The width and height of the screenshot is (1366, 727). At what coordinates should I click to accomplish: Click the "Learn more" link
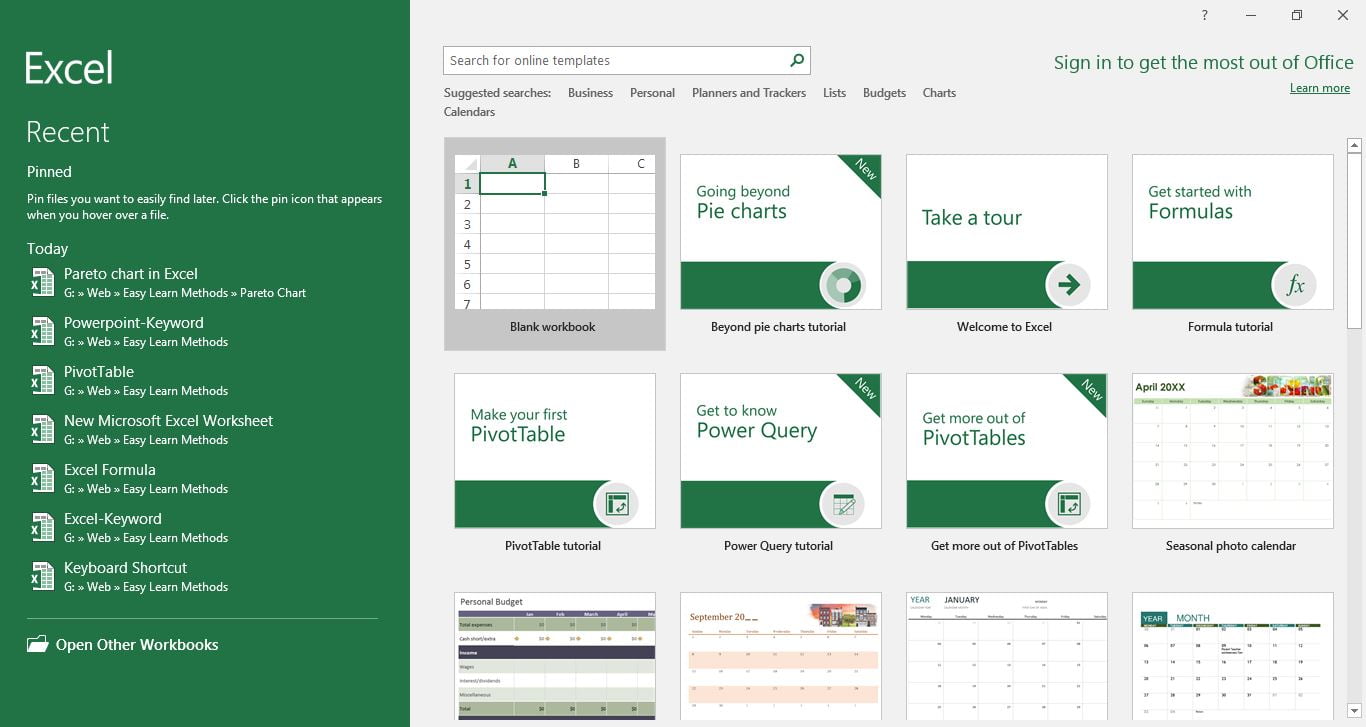[x=1319, y=87]
